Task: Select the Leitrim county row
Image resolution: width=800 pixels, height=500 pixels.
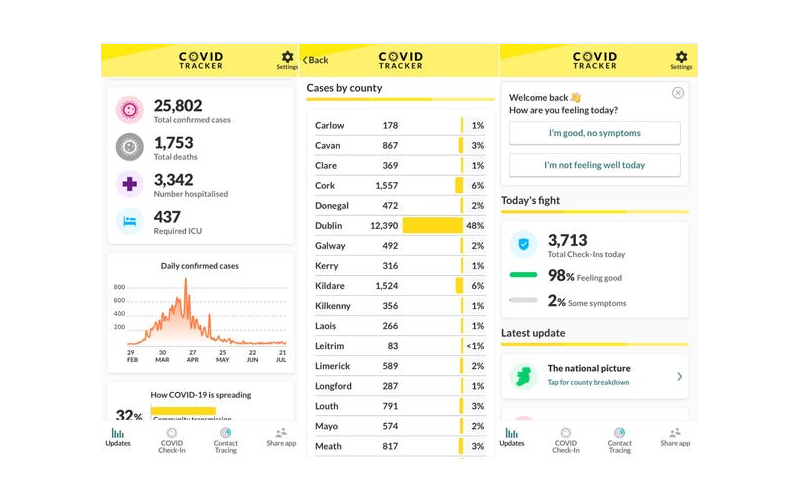Action: (x=401, y=346)
